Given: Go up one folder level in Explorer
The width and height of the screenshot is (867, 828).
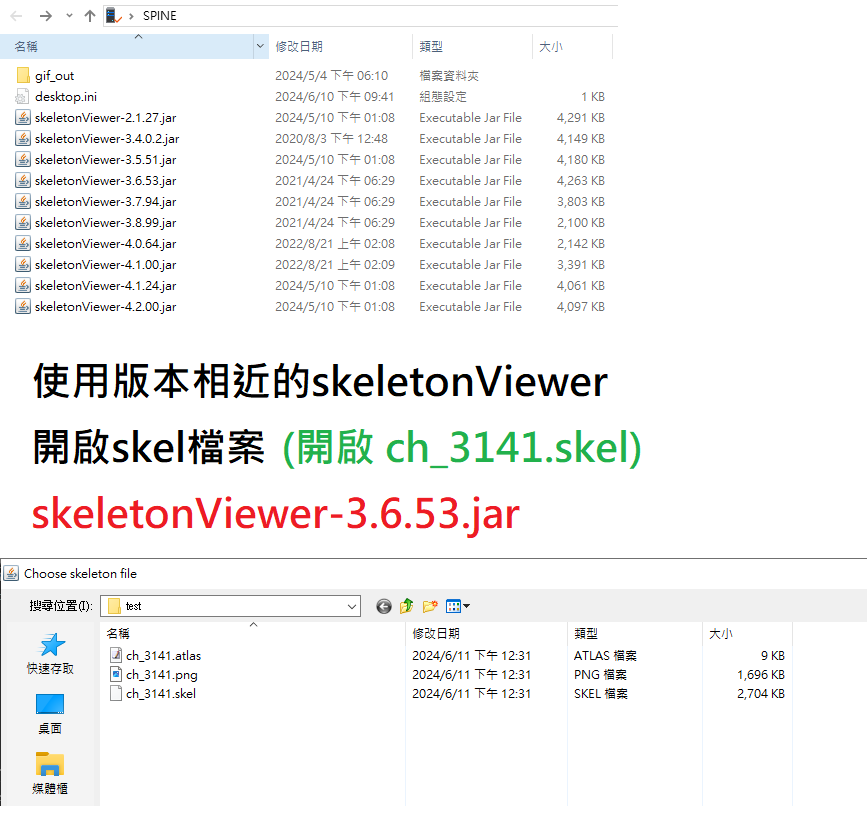Looking at the screenshot, I should [x=90, y=16].
